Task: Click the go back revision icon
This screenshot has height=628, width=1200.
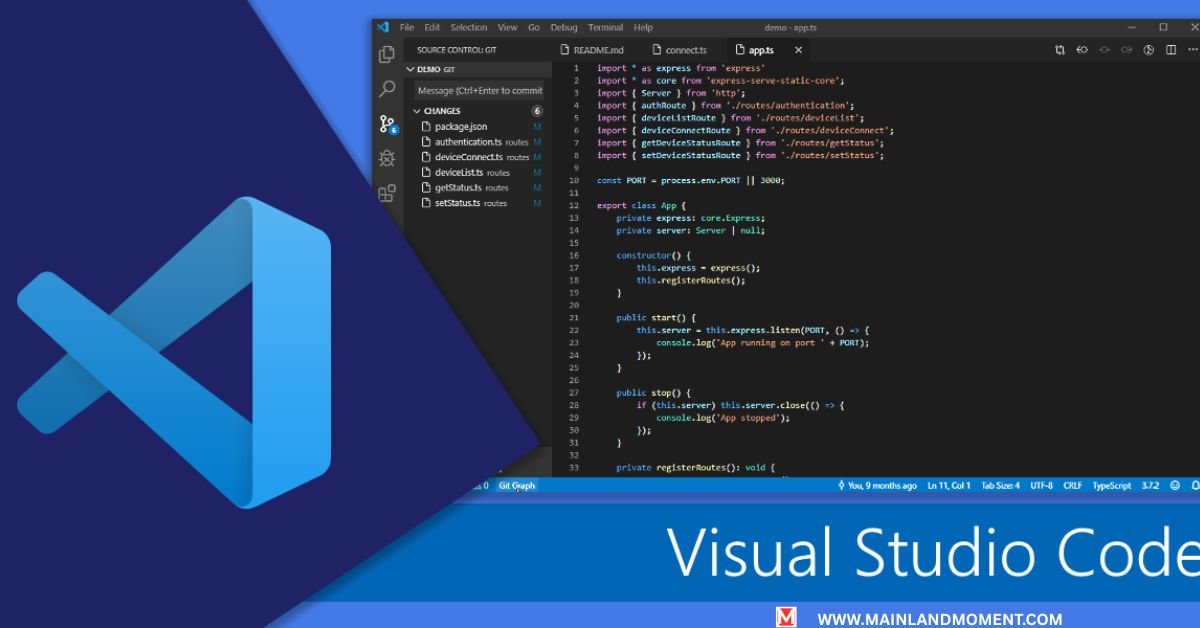Action: tap(1082, 49)
